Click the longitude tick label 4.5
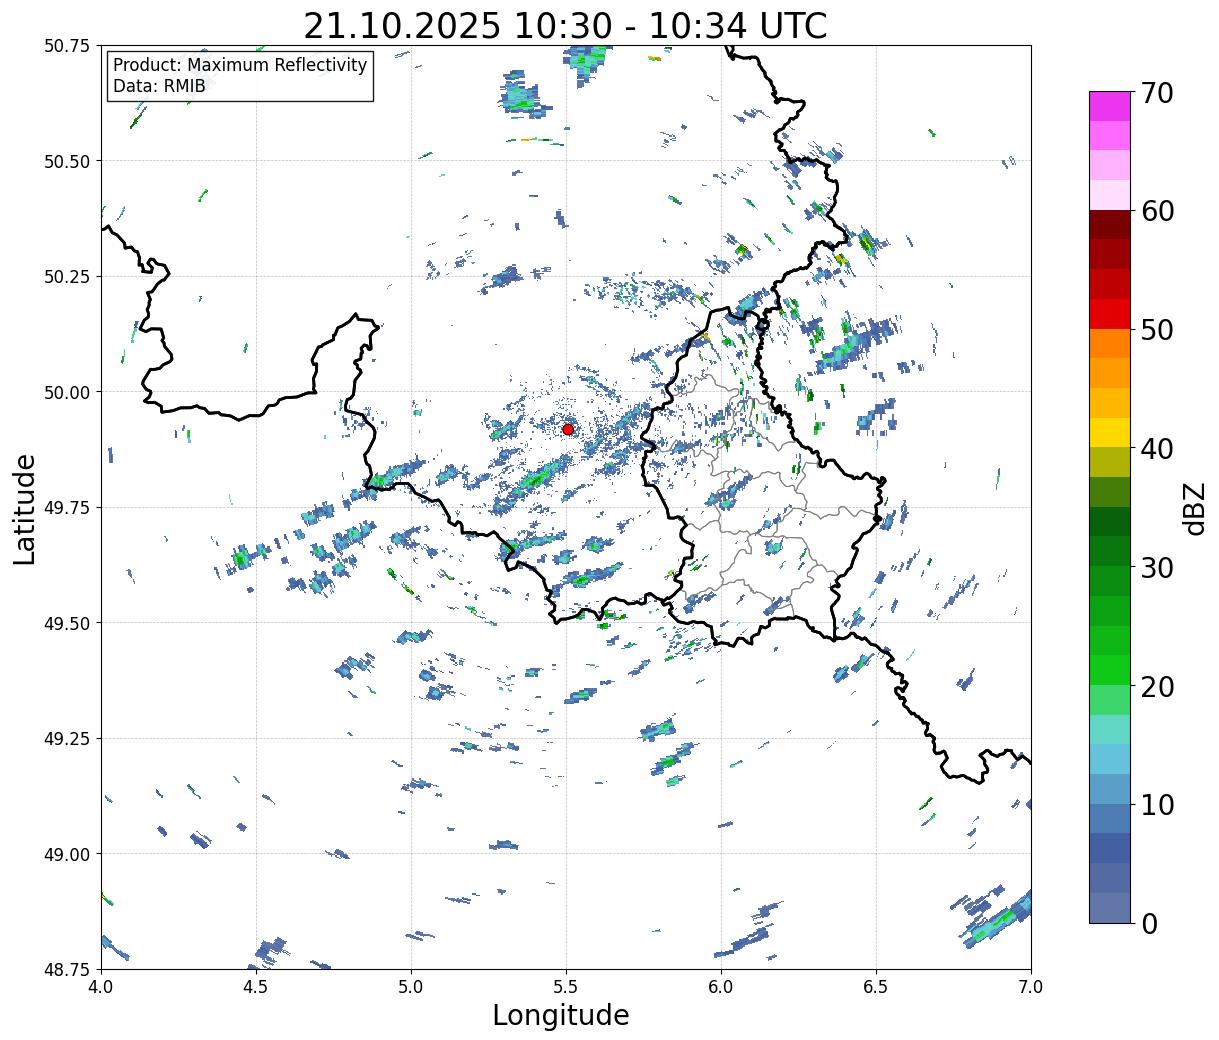 tap(256, 987)
